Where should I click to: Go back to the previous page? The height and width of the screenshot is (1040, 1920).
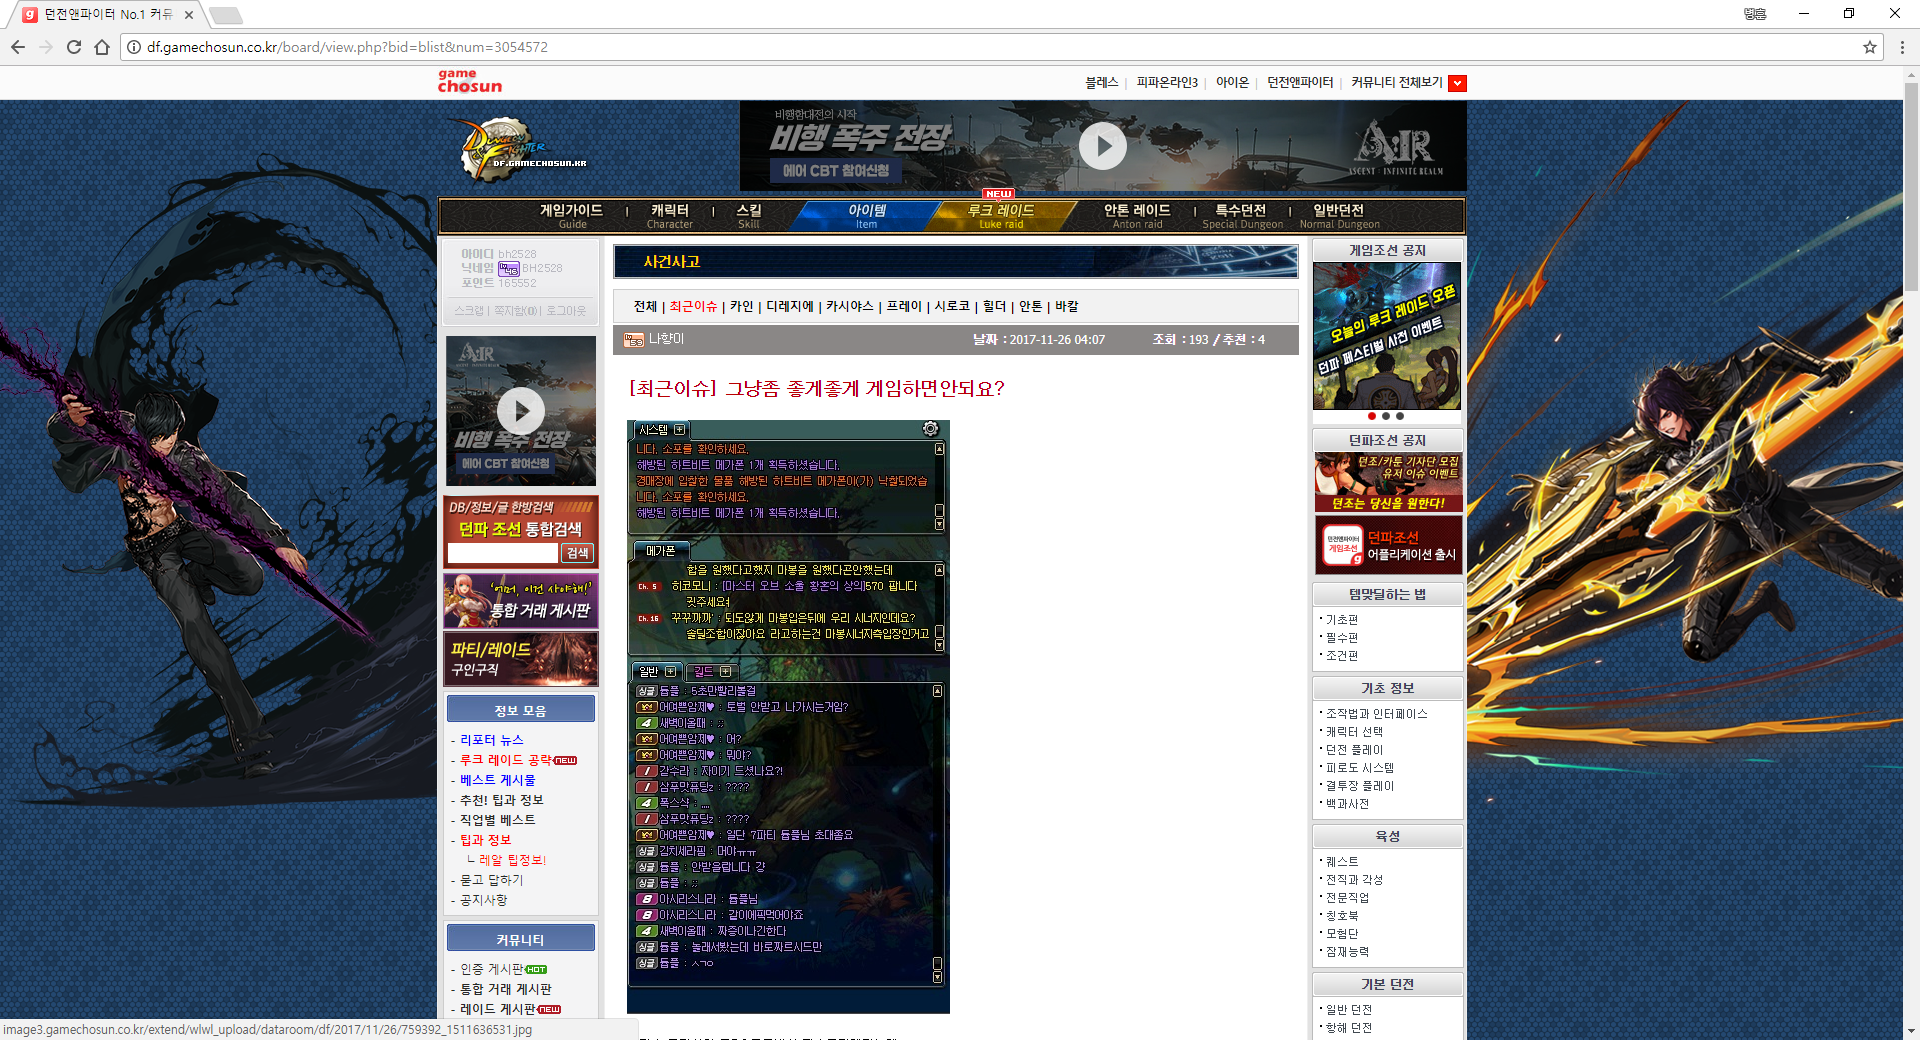(x=18, y=47)
